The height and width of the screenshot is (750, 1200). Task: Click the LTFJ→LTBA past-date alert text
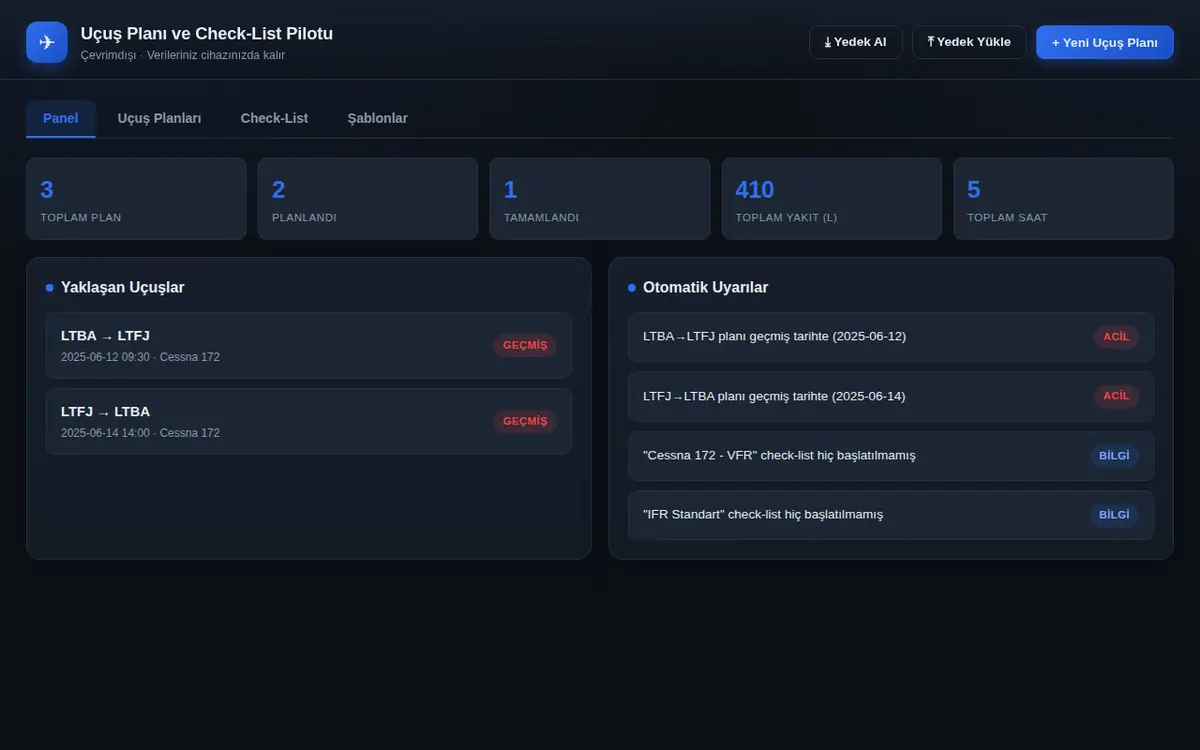coord(774,396)
